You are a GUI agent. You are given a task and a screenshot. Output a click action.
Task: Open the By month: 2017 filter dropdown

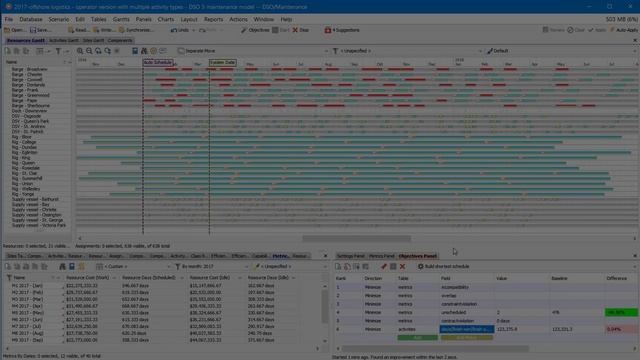click(211, 267)
